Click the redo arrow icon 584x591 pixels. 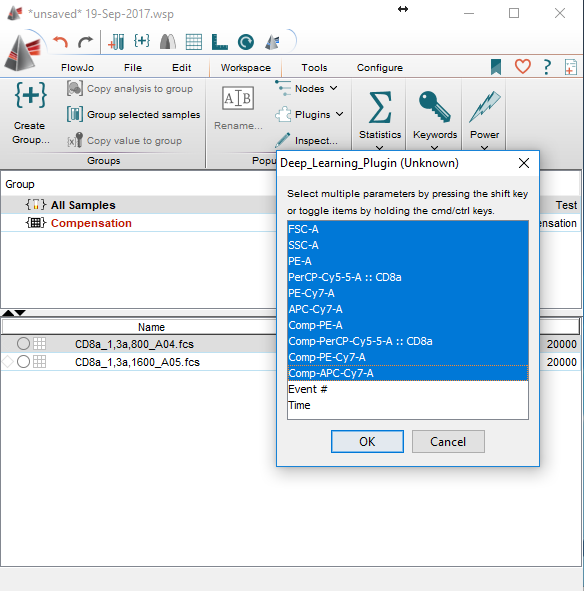(x=85, y=42)
